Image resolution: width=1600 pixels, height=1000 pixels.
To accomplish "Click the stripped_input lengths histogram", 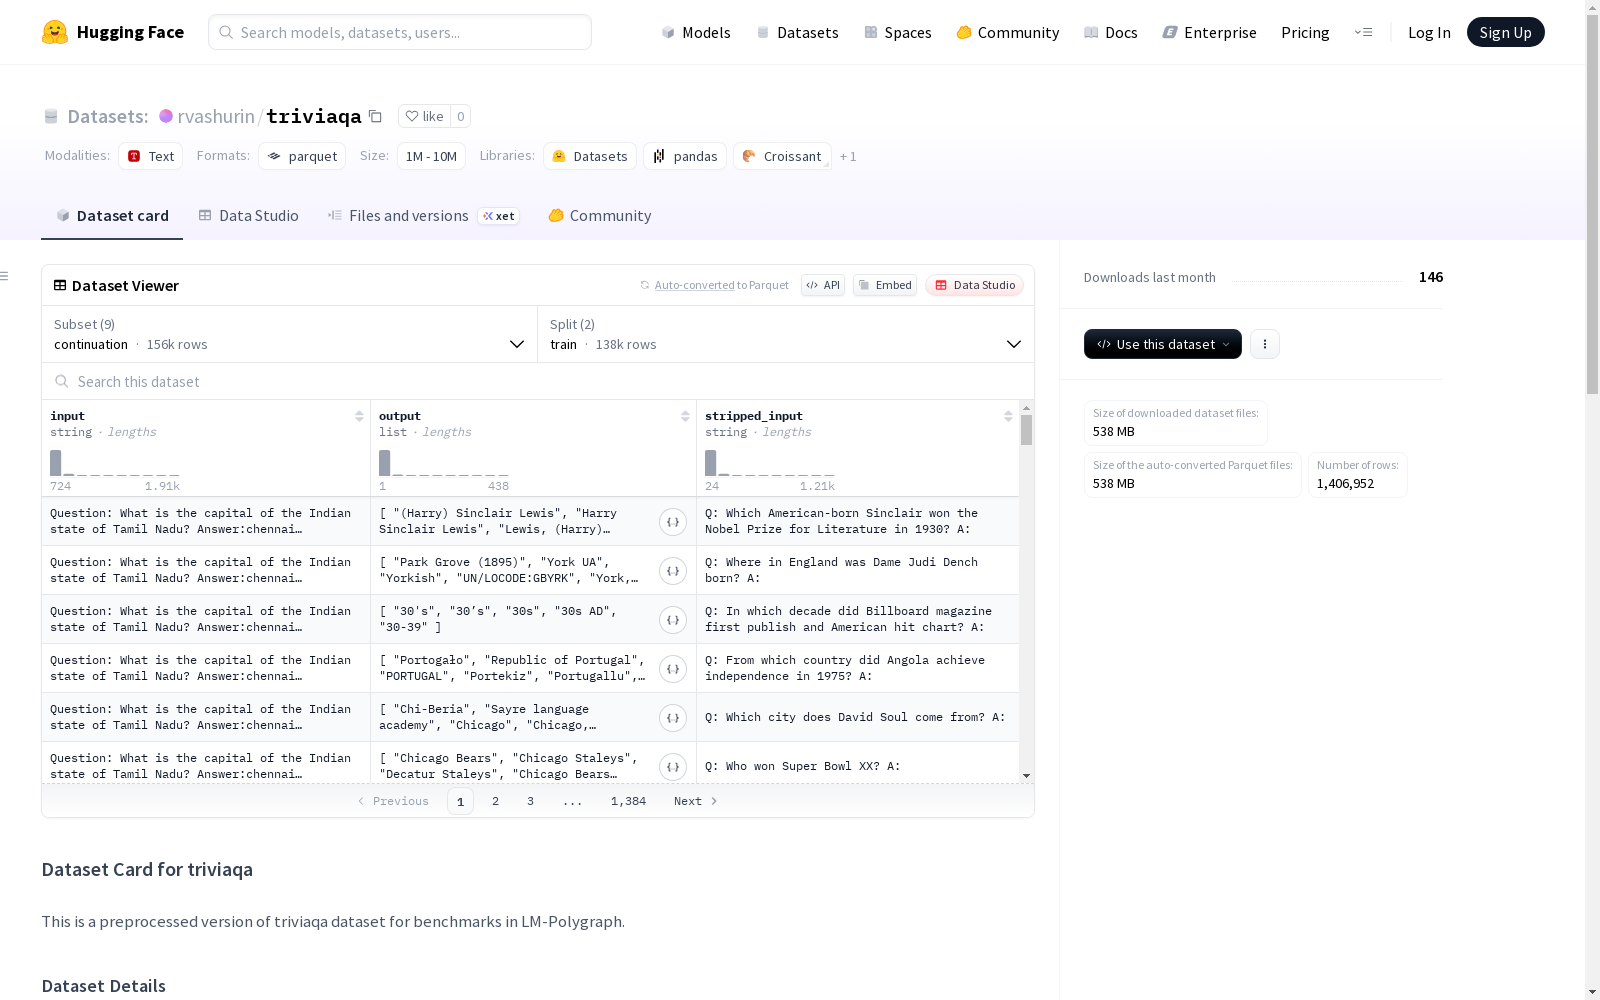I will tap(770, 463).
